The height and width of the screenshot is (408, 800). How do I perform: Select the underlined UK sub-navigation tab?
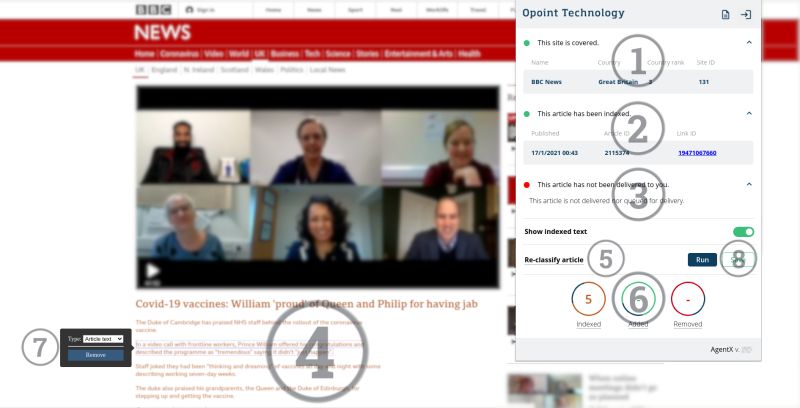(x=140, y=70)
